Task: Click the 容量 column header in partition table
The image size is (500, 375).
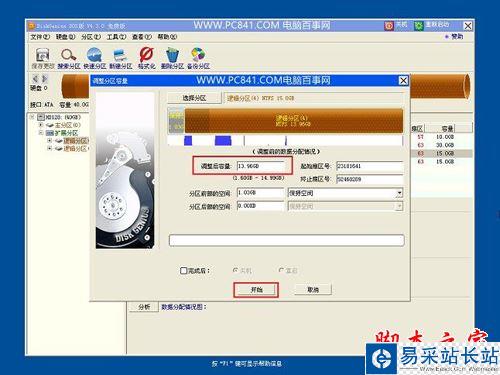Action: [447, 128]
